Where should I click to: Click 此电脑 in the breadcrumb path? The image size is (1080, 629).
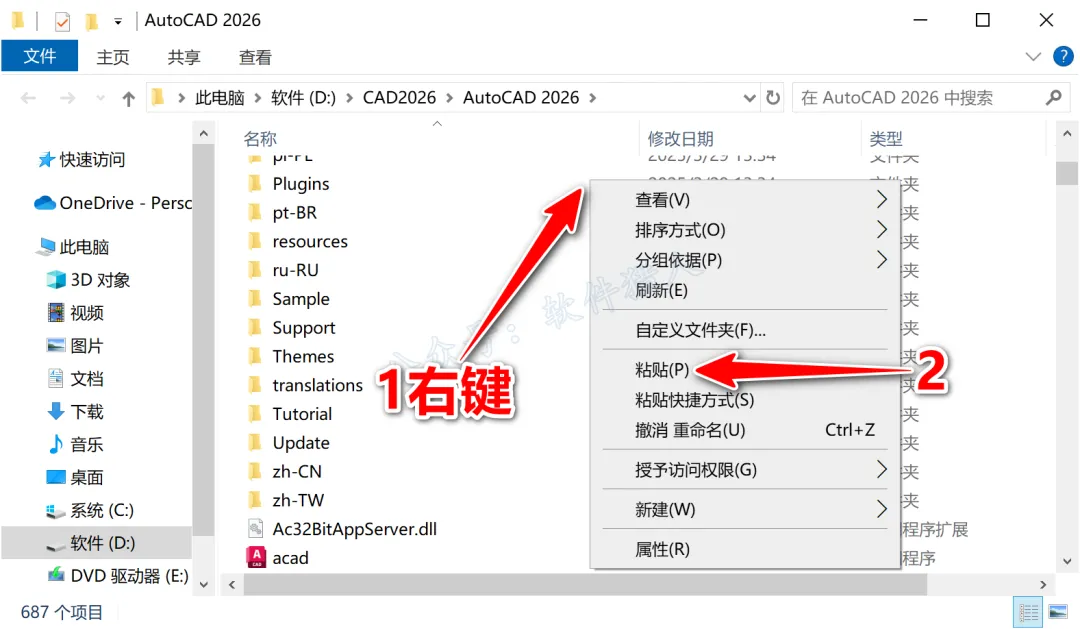(x=220, y=98)
